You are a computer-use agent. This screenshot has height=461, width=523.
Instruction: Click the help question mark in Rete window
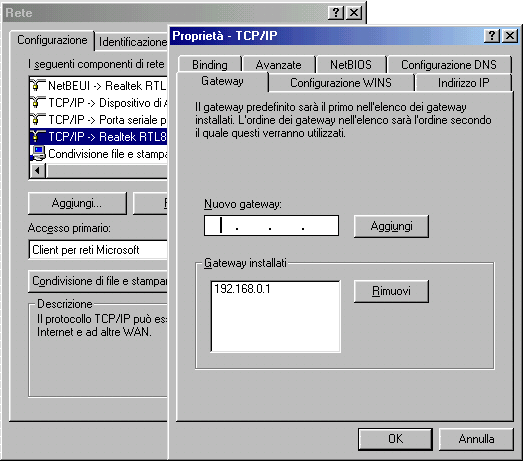pos(336,13)
